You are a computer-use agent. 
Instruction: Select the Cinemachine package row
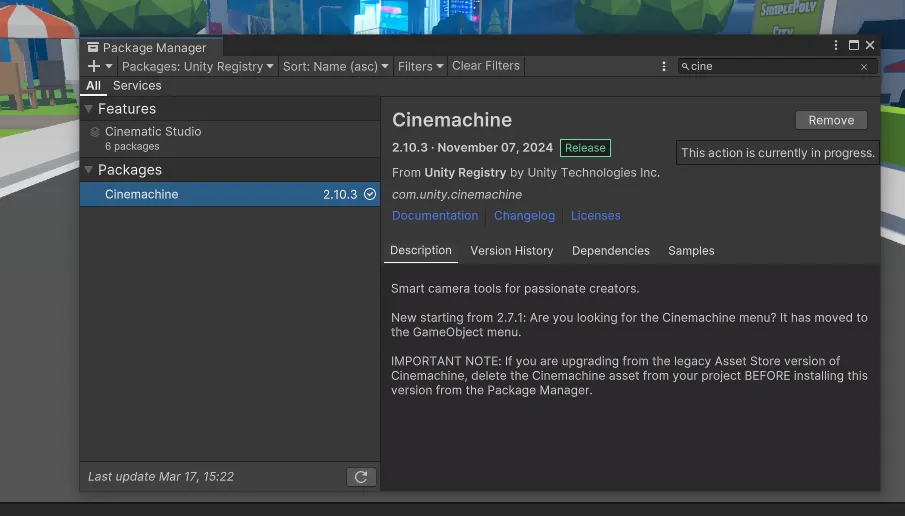(230, 194)
